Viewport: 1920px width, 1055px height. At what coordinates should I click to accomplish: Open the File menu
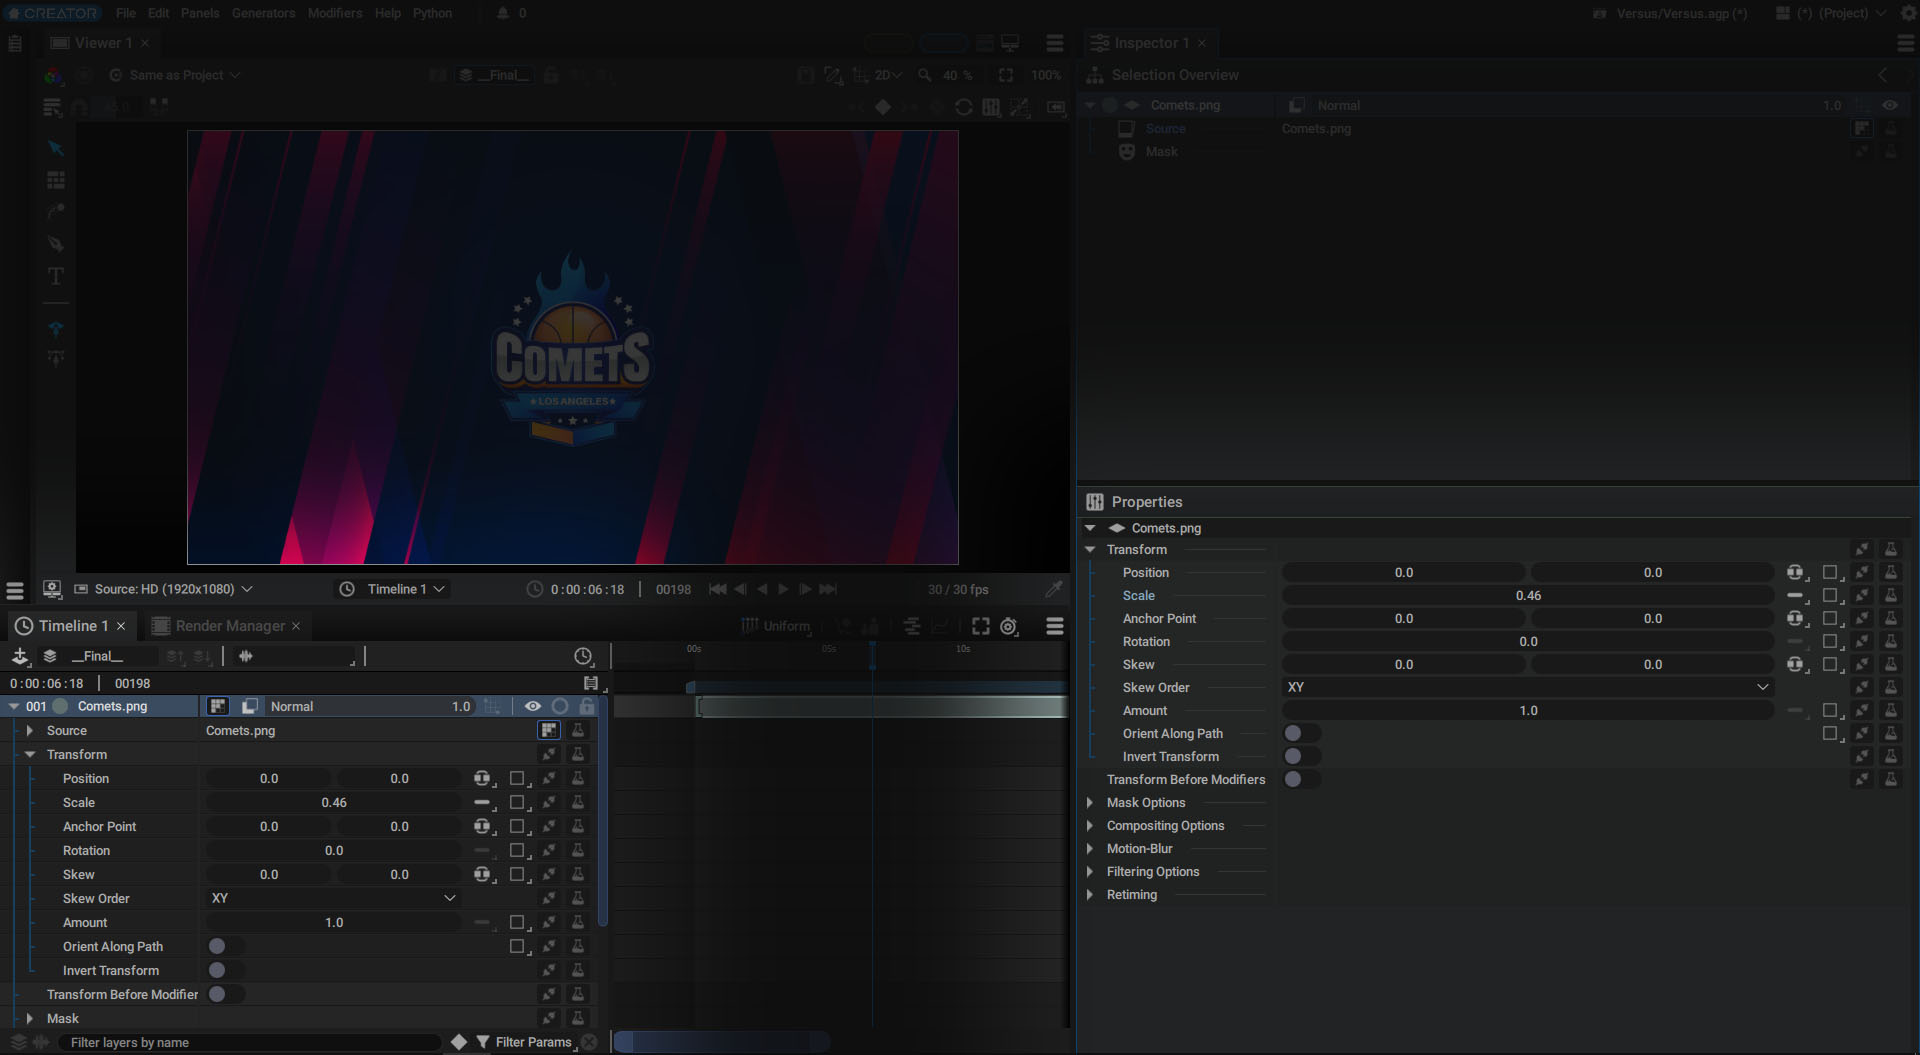click(x=126, y=13)
